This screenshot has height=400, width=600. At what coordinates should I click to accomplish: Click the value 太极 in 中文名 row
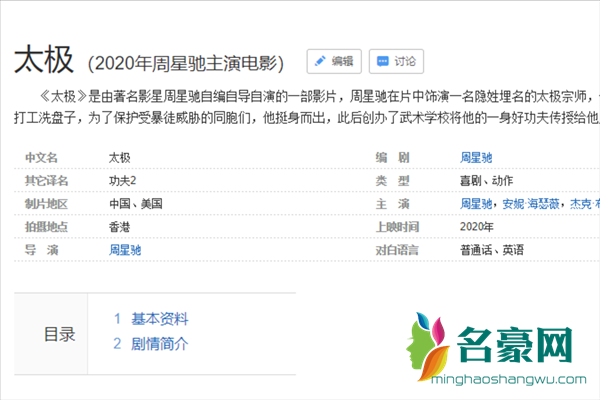pyautogui.click(x=120, y=158)
